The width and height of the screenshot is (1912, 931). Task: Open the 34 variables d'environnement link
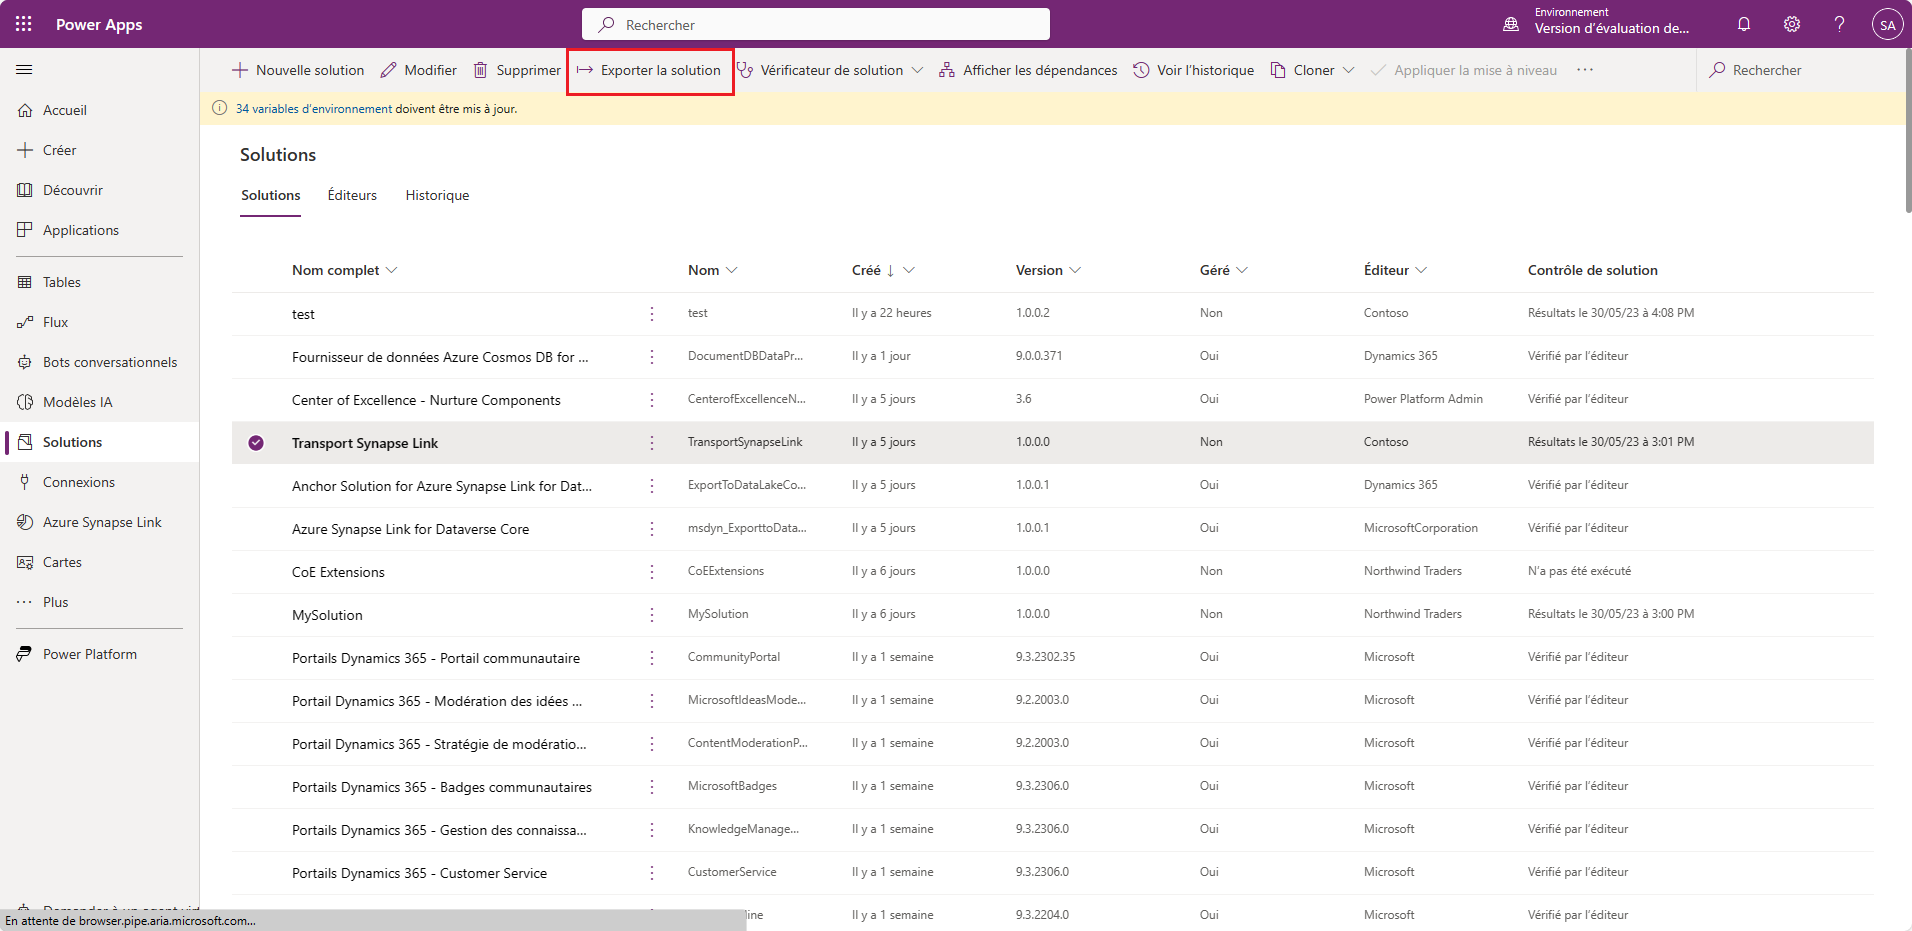[313, 109]
